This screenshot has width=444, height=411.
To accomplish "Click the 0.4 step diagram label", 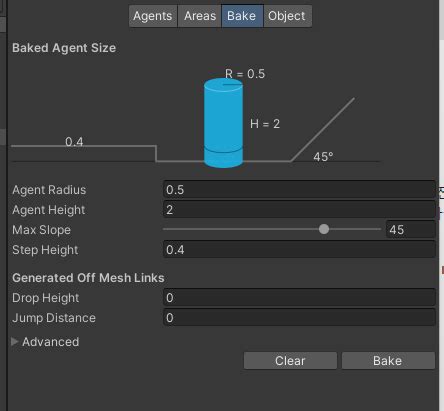I will tap(74, 142).
